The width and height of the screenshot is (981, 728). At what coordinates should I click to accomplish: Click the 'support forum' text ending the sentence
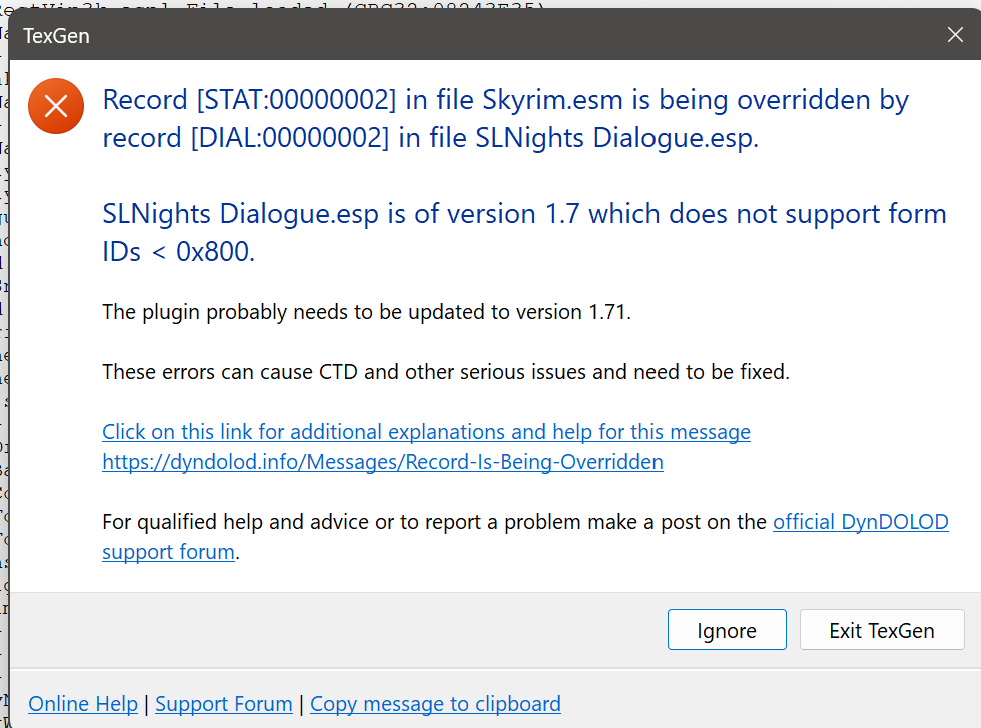168,552
